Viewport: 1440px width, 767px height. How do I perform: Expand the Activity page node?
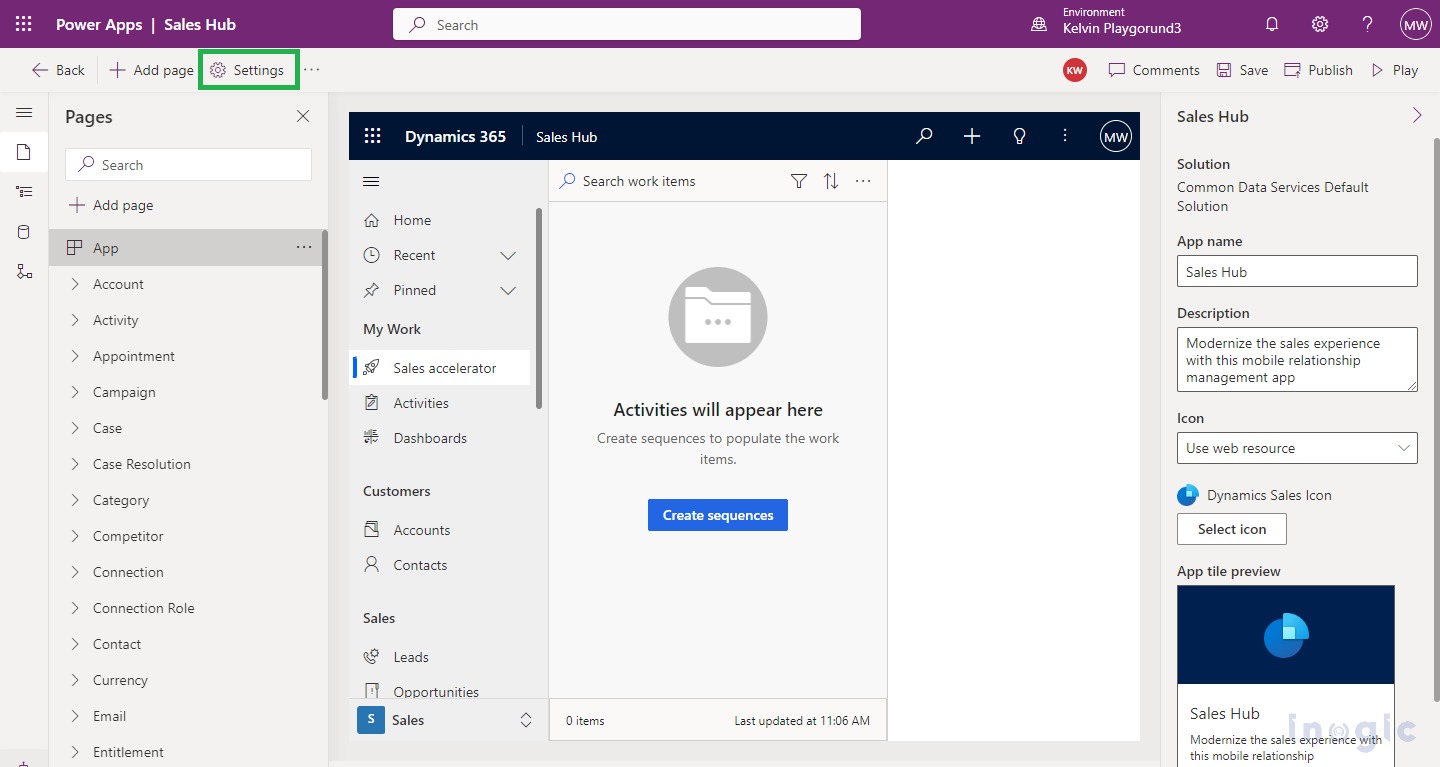point(75,320)
